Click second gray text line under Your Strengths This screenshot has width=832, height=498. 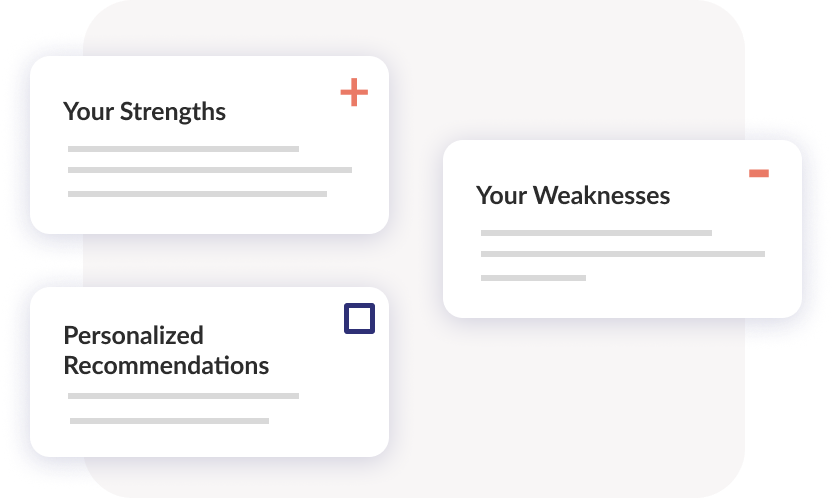210,170
